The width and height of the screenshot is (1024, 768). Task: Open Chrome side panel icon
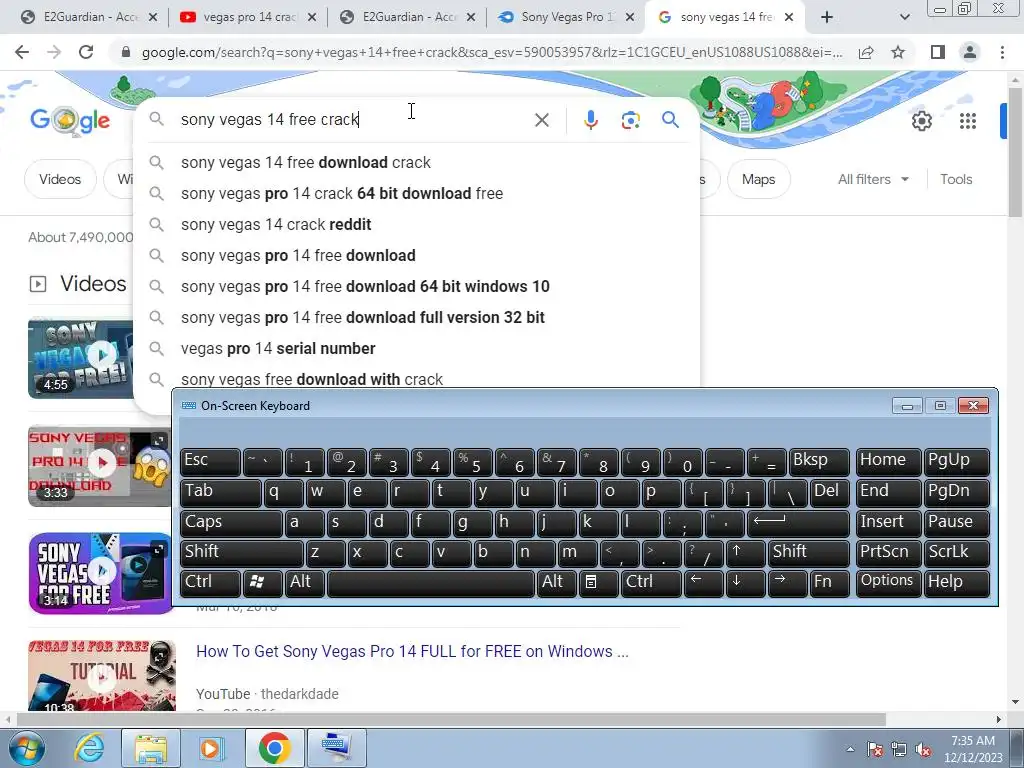tap(938, 52)
